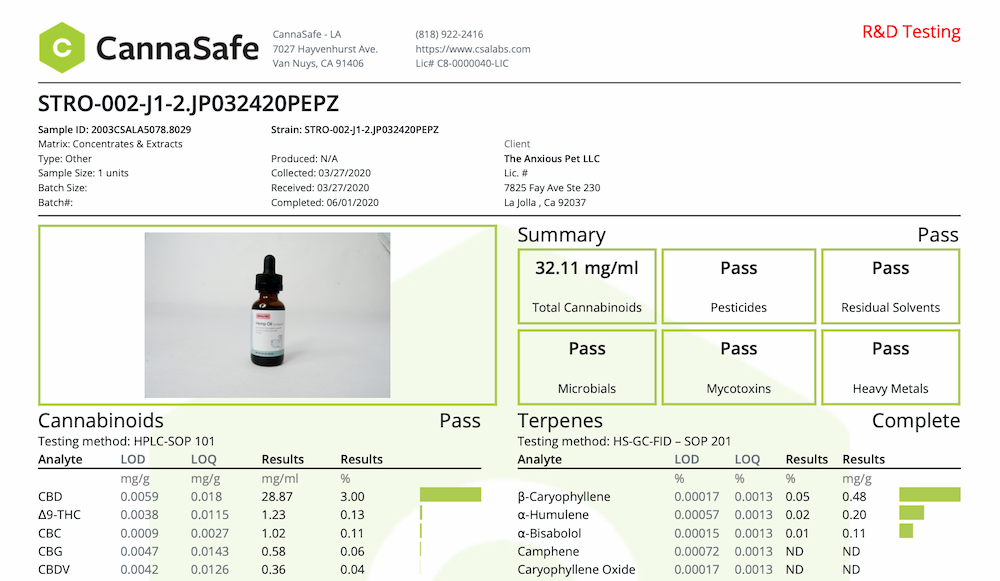Click the Δ9-THC analyte label
This screenshot has width=1000, height=581.
pos(59,515)
